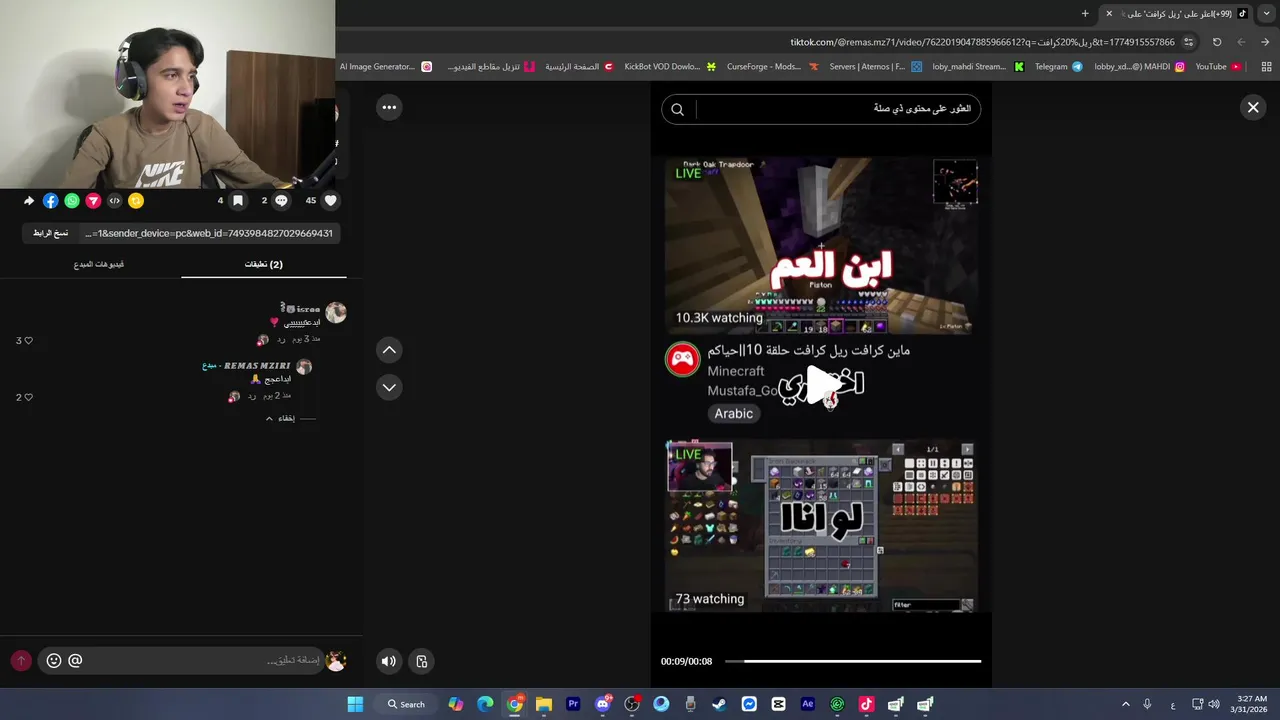Open israa's profile avatar
Screen dimensions: 1280x720
336,313
